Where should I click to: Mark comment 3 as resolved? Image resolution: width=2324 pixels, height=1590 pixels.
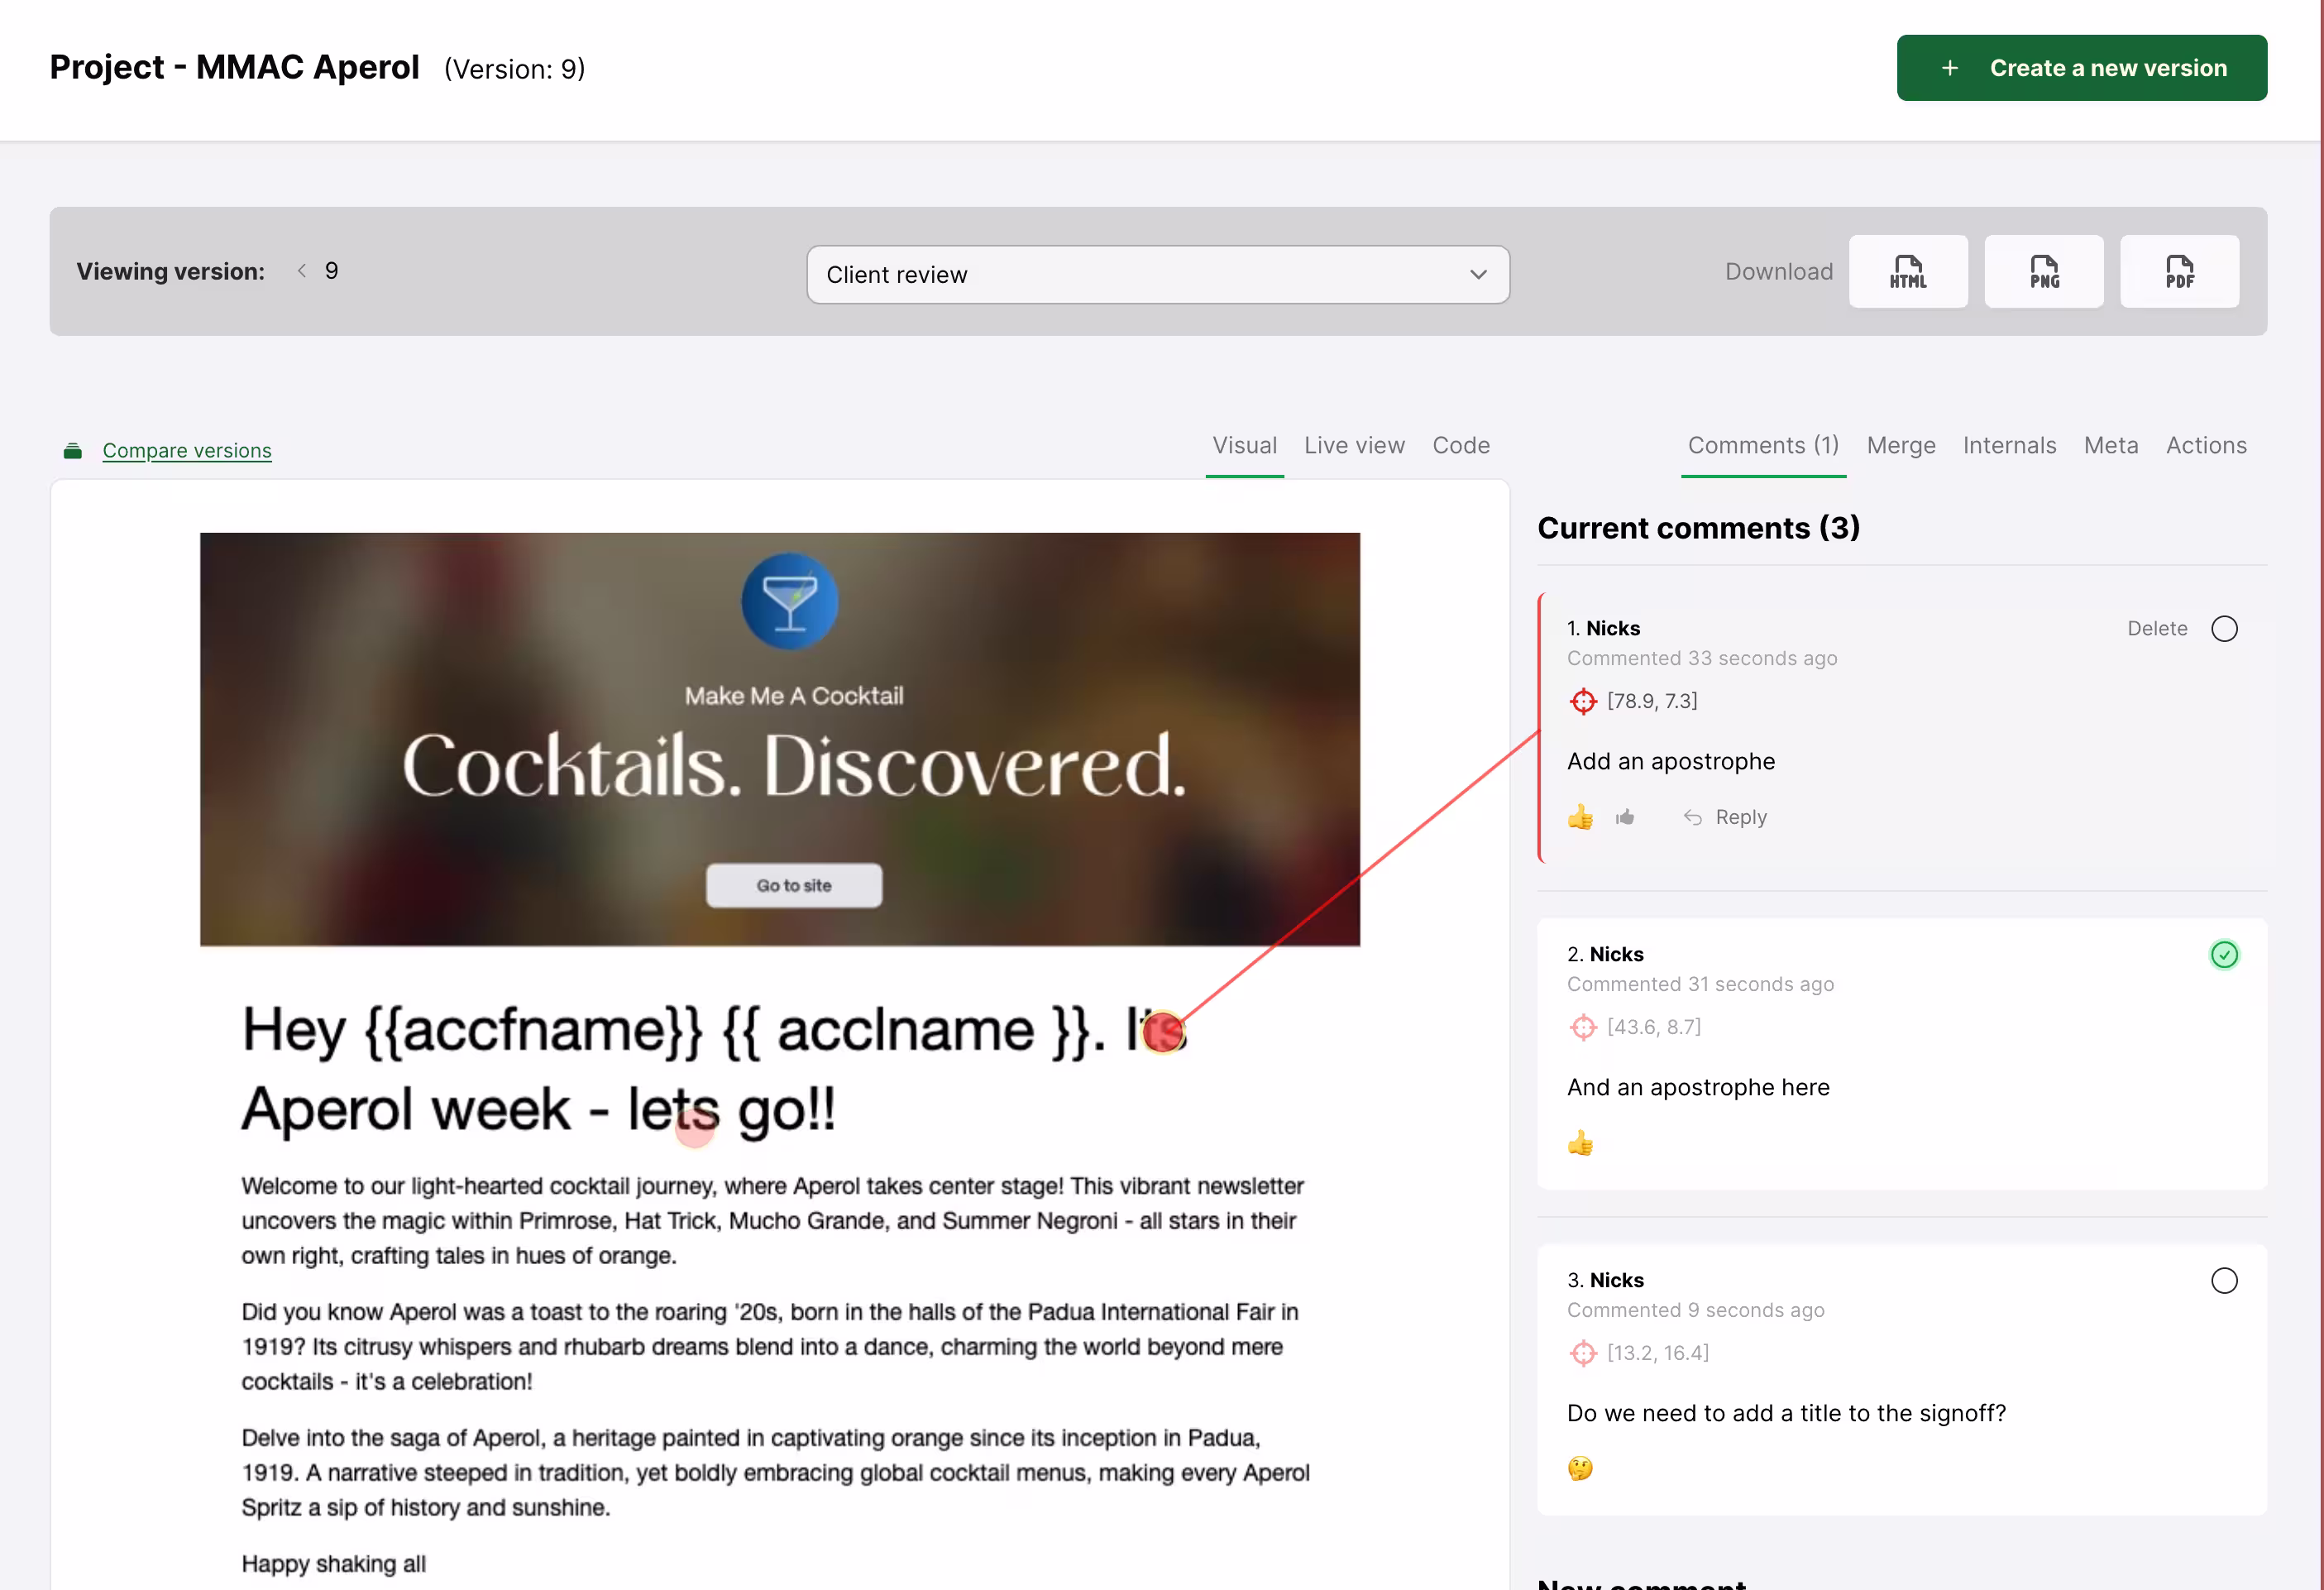tap(2223, 1281)
